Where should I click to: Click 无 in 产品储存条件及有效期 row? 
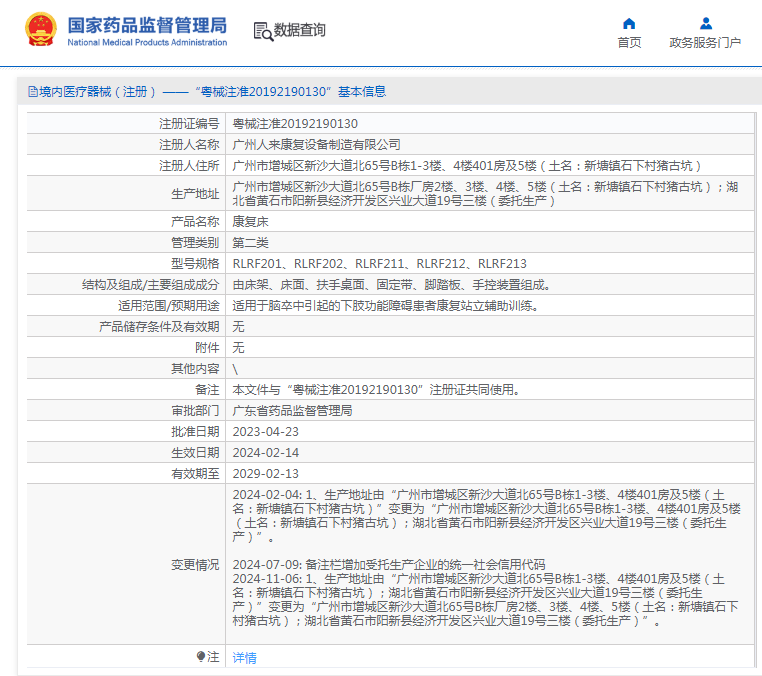[238, 327]
